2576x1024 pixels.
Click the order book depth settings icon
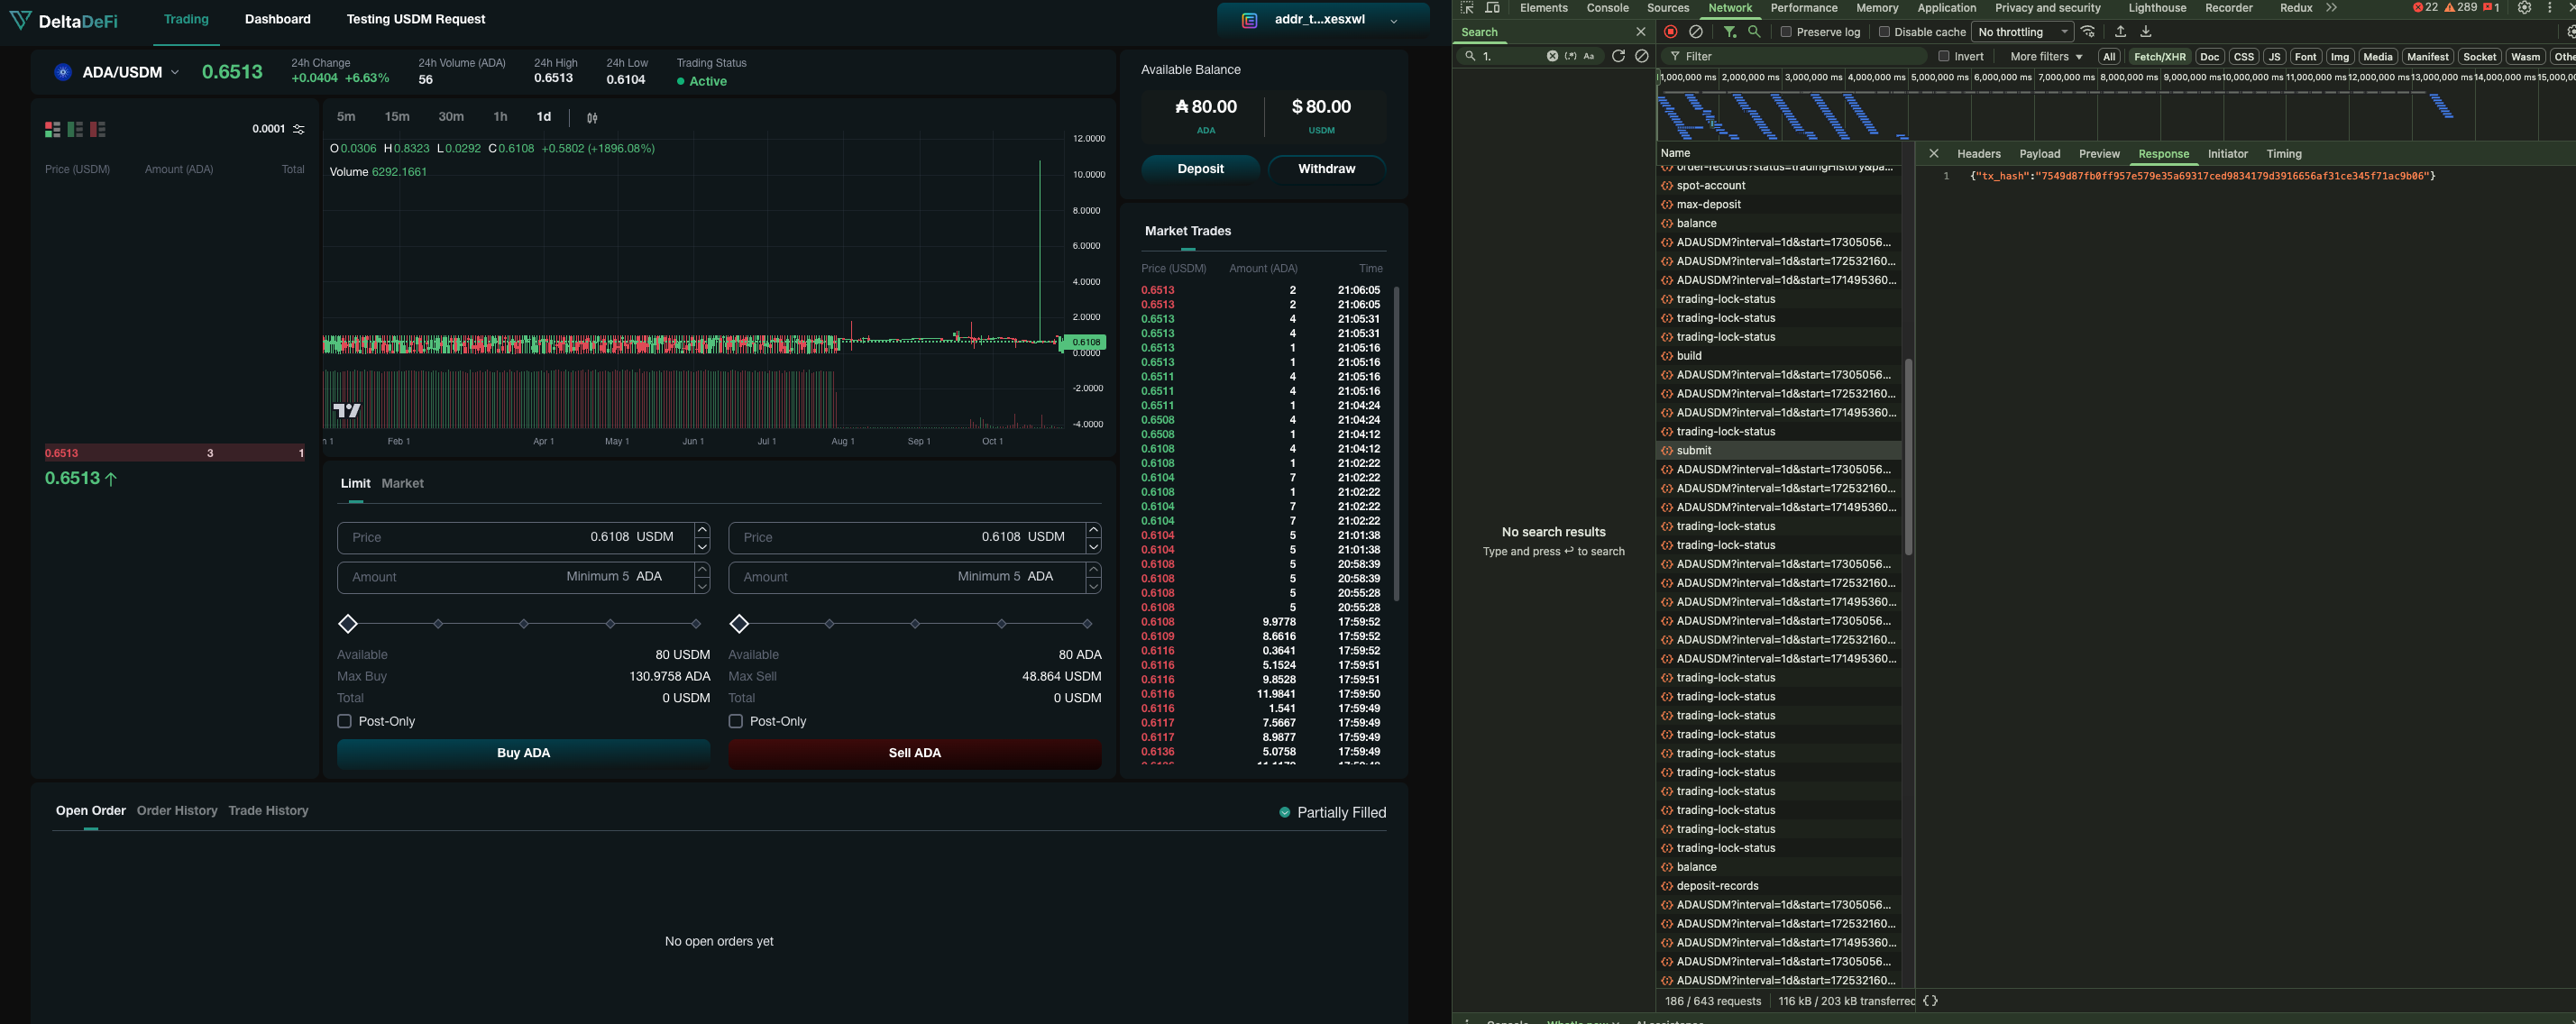(298, 129)
